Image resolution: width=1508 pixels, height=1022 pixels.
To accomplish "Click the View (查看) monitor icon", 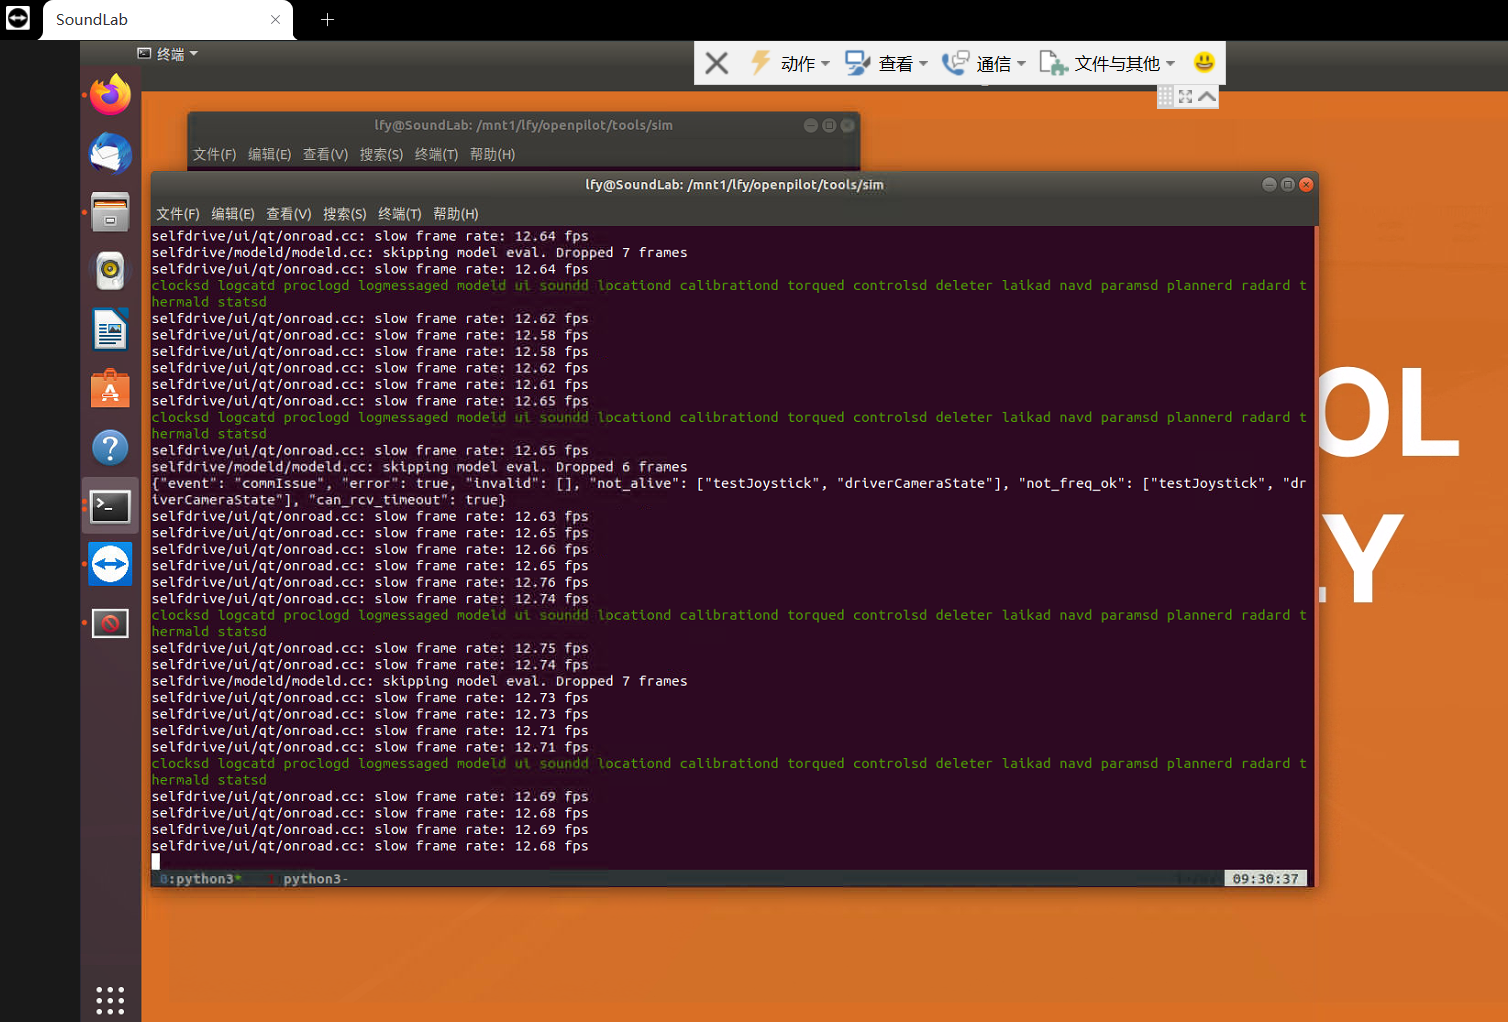I will tap(858, 62).
